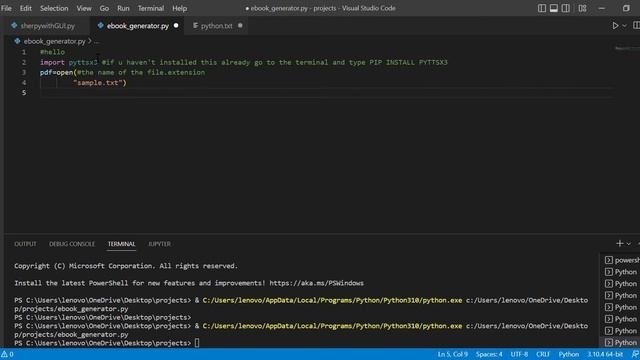The height and width of the screenshot is (360, 640).
Task: Open the Run menu
Action: [x=123, y=8]
